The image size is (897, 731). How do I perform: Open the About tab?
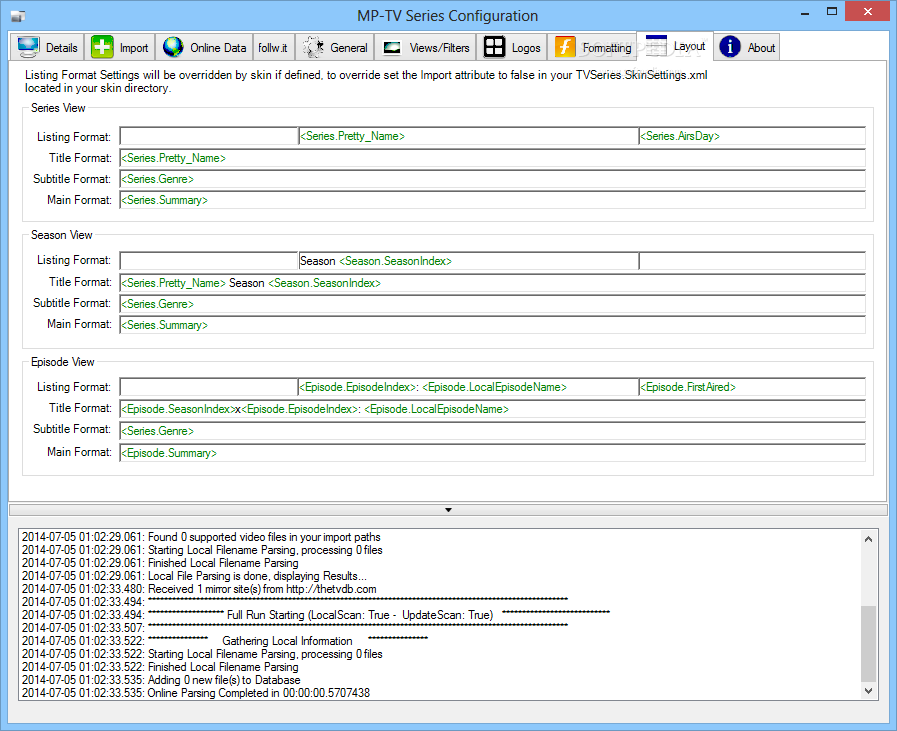tap(746, 47)
